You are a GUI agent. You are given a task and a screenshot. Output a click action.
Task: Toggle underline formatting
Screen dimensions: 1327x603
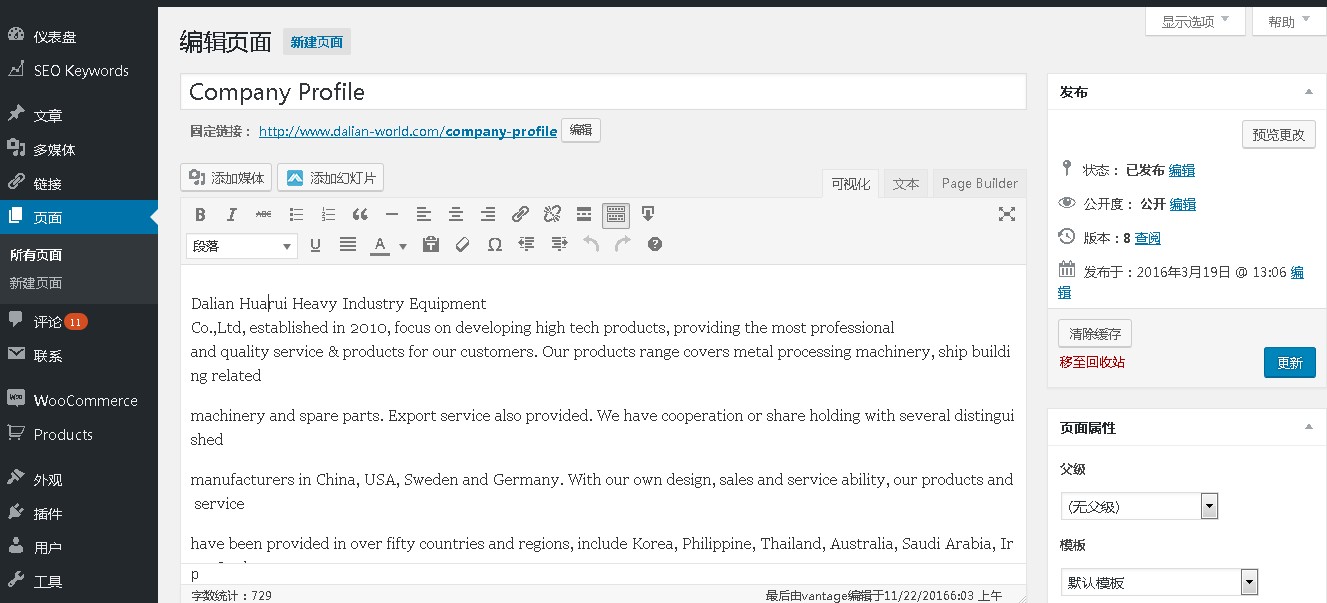(x=316, y=244)
